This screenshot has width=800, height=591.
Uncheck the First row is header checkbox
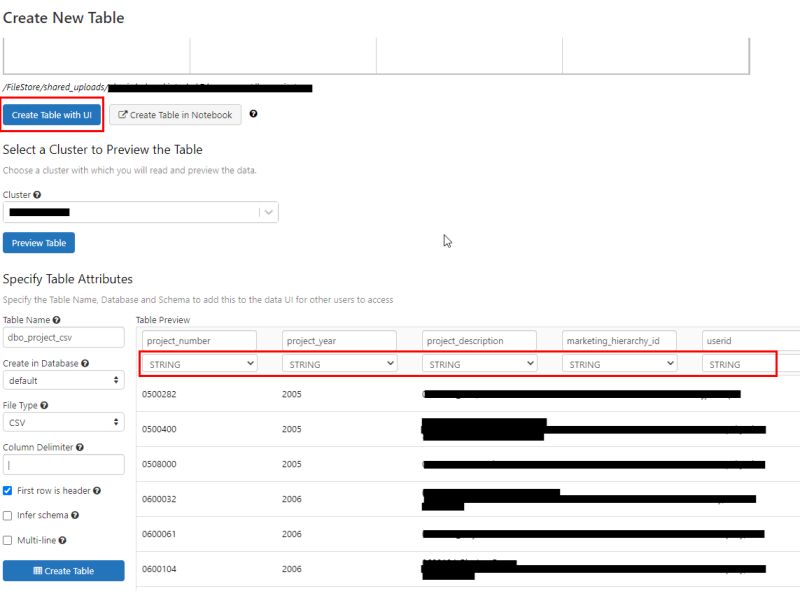pos(8,490)
